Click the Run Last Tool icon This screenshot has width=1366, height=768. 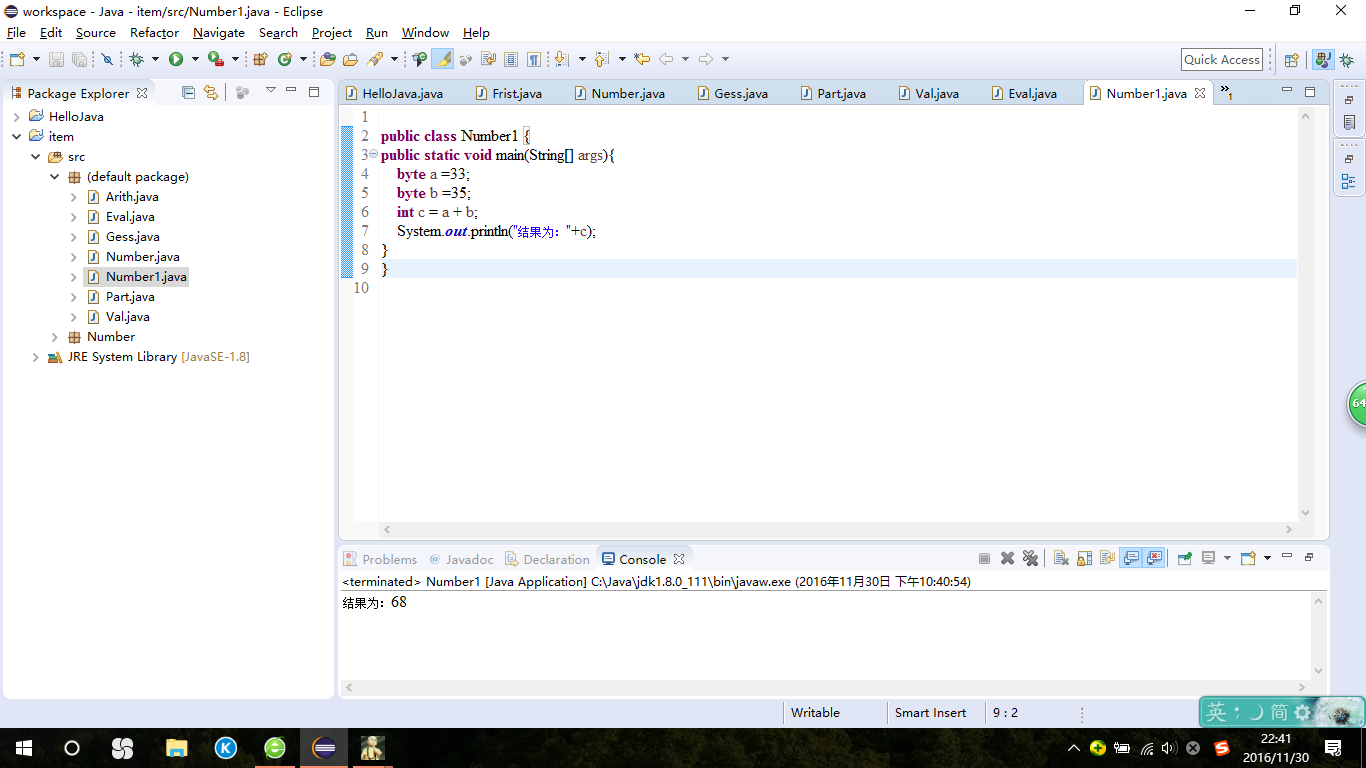pyautogui.click(x=215, y=59)
